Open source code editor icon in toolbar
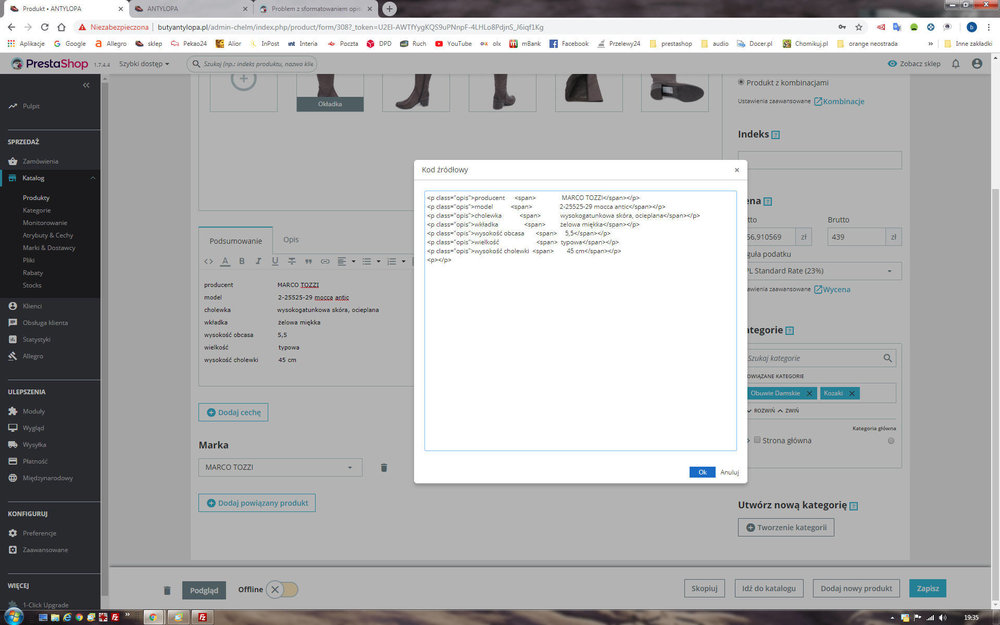Screen dimensions: 1000x625 (209, 261)
